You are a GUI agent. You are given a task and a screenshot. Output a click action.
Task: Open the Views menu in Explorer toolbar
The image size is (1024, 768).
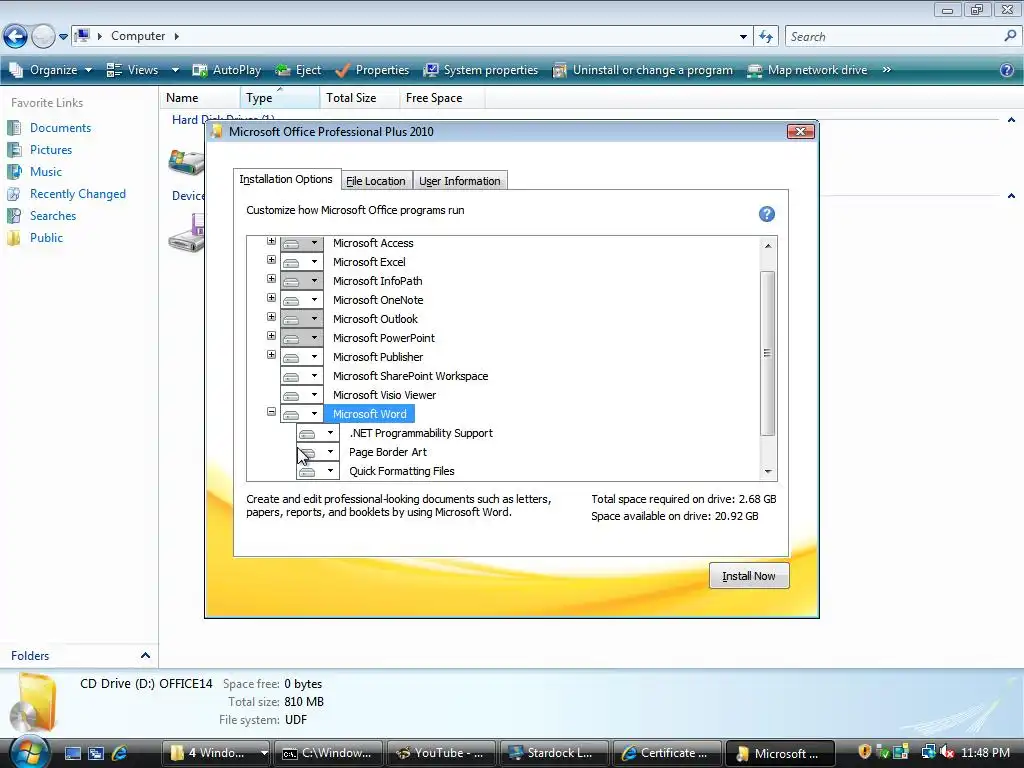pos(142,70)
